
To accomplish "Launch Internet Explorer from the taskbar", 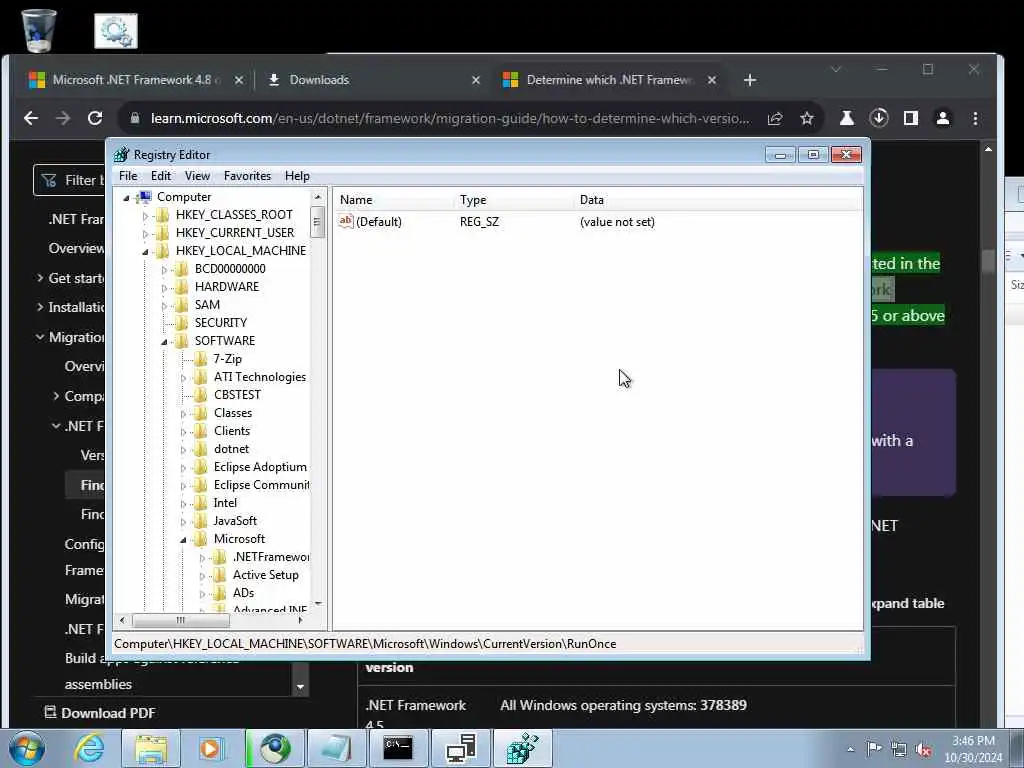I will point(89,748).
